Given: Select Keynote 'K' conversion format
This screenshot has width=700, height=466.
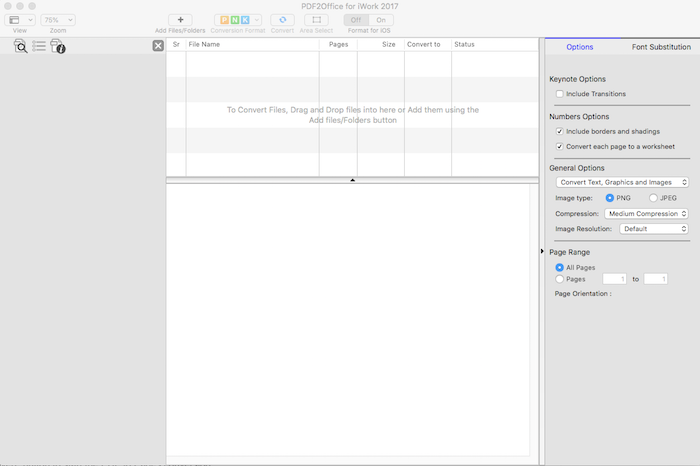Looking at the screenshot, I should point(245,20).
